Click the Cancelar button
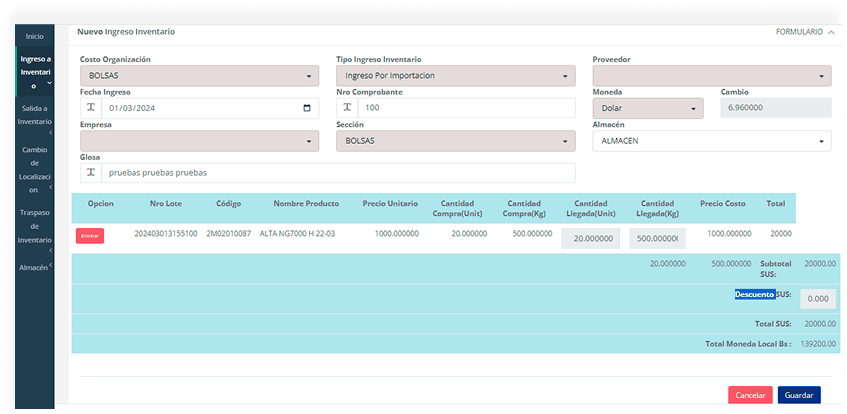Screen dimensions: 847x414 tap(750, 395)
